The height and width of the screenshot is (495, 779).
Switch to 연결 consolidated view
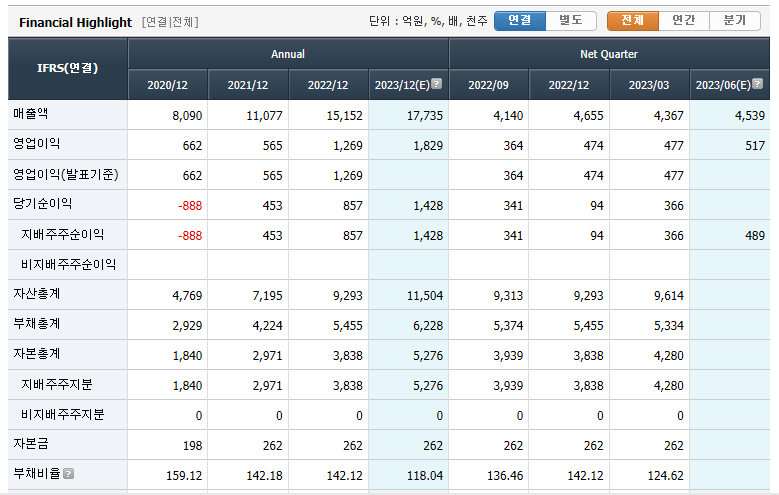coord(520,21)
